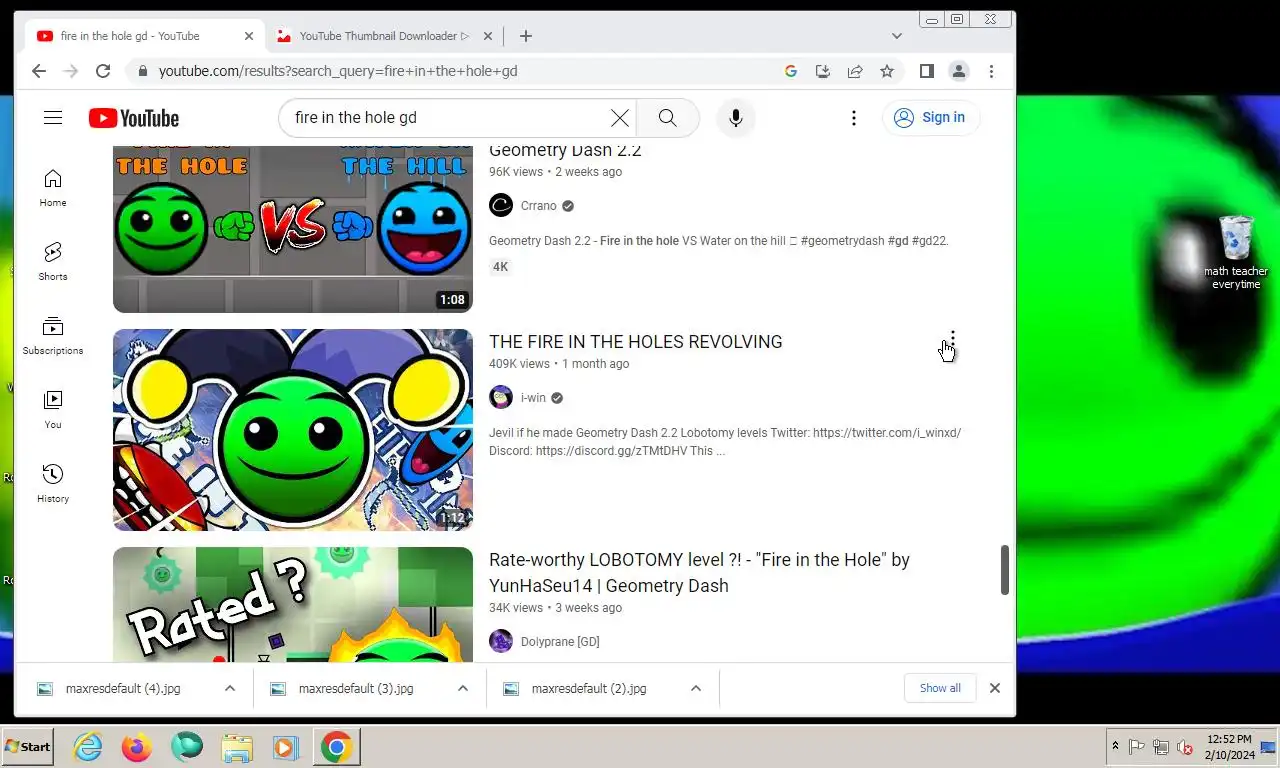Image resolution: width=1280 pixels, height=768 pixels.
Task: Visit the i-win channel
Action: click(x=533, y=398)
